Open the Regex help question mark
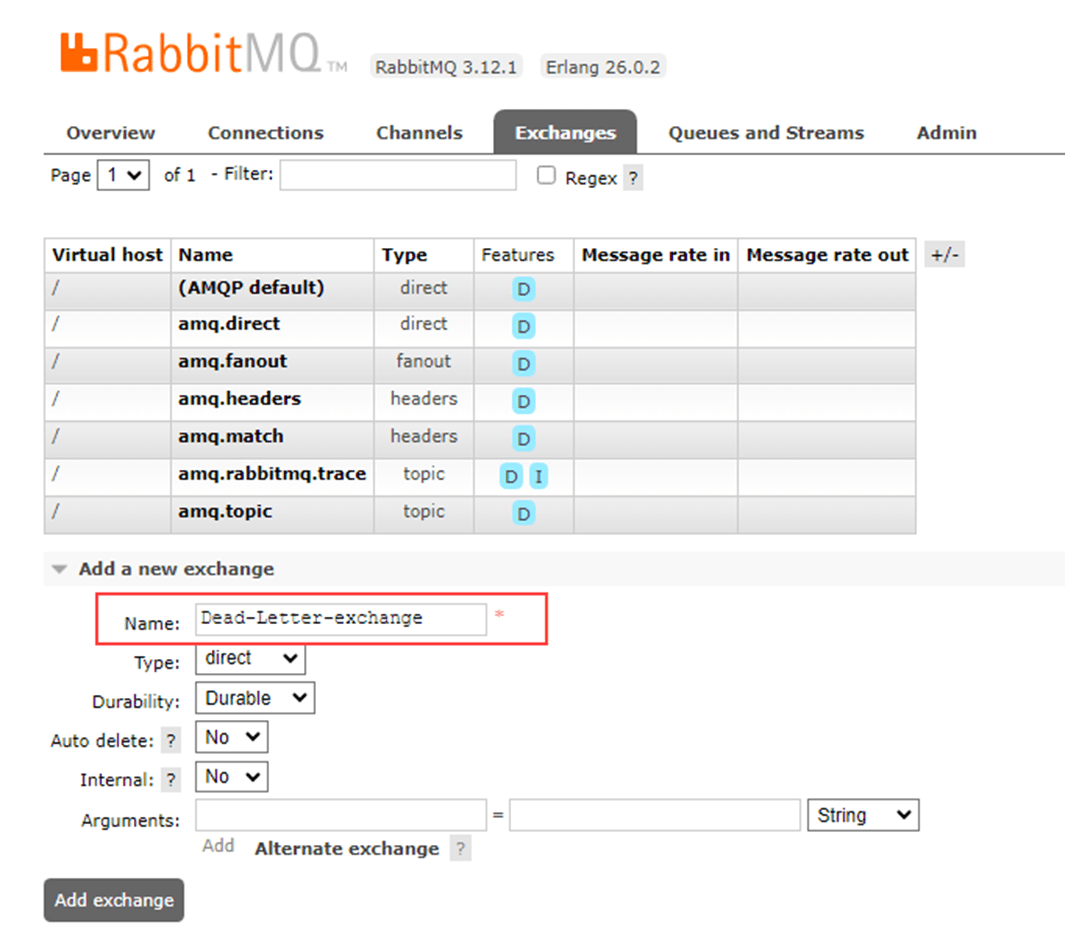Image resolution: width=1065 pixels, height=933 pixels. coord(633,179)
